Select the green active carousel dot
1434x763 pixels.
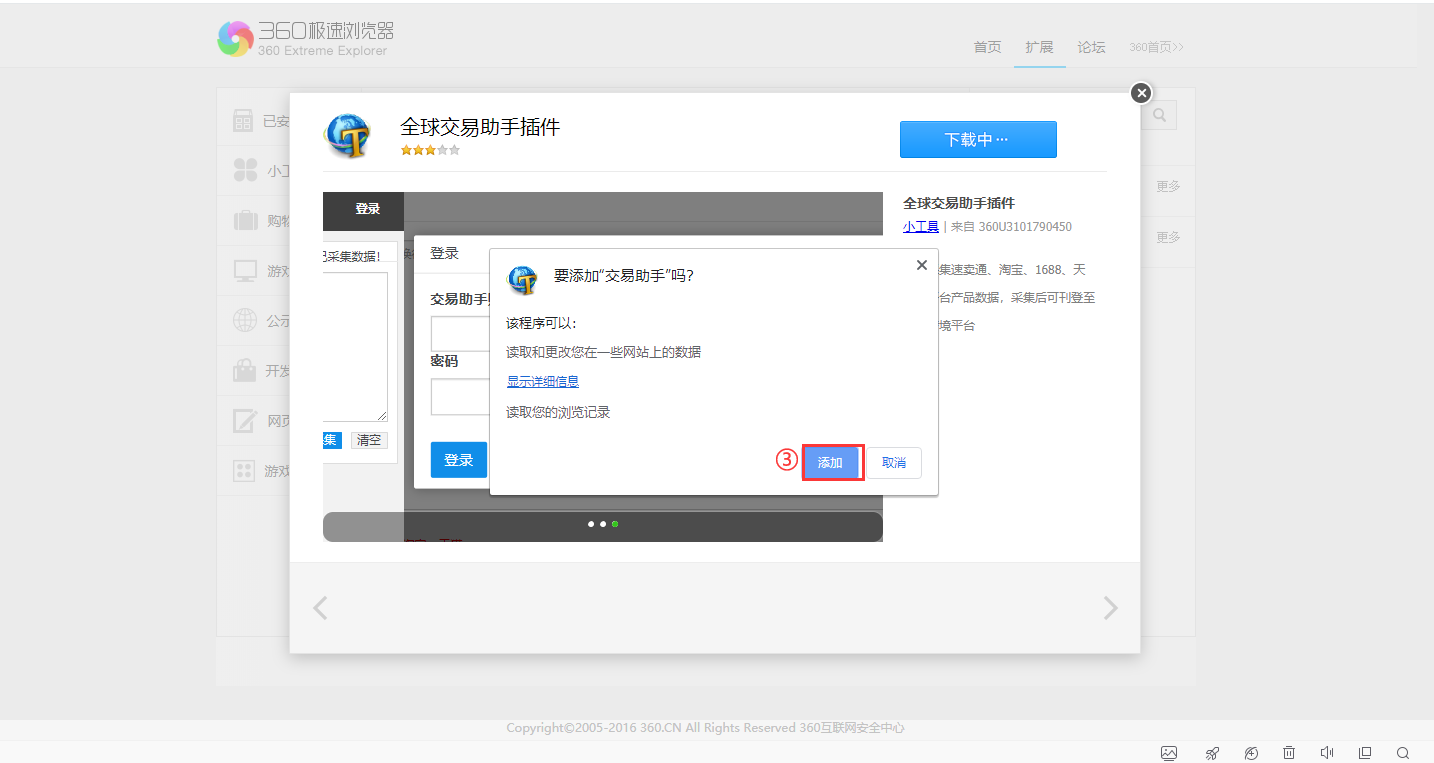point(615,524)
